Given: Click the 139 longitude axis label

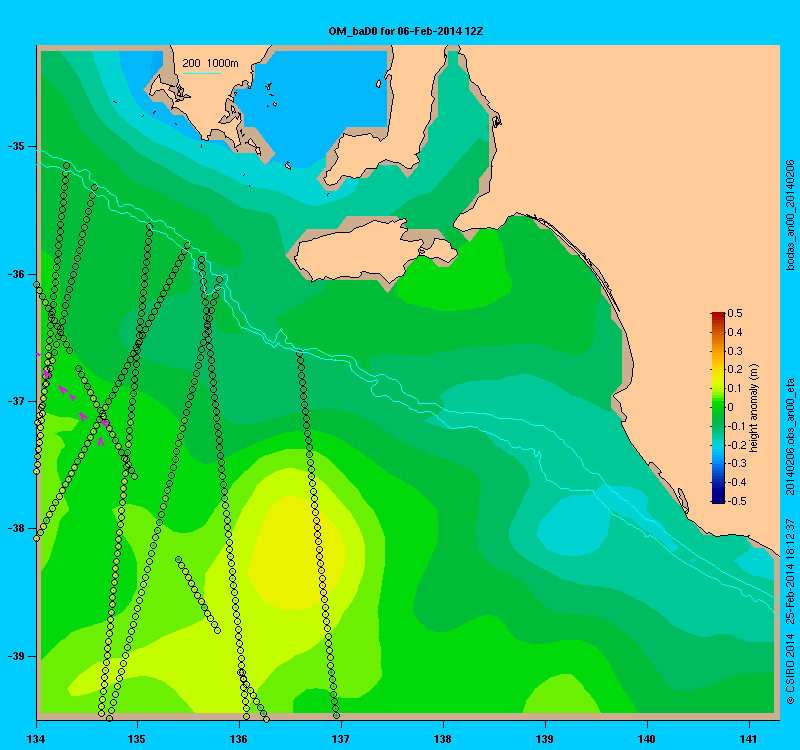Looking at the screenshot, I should (x=545, y=739).
